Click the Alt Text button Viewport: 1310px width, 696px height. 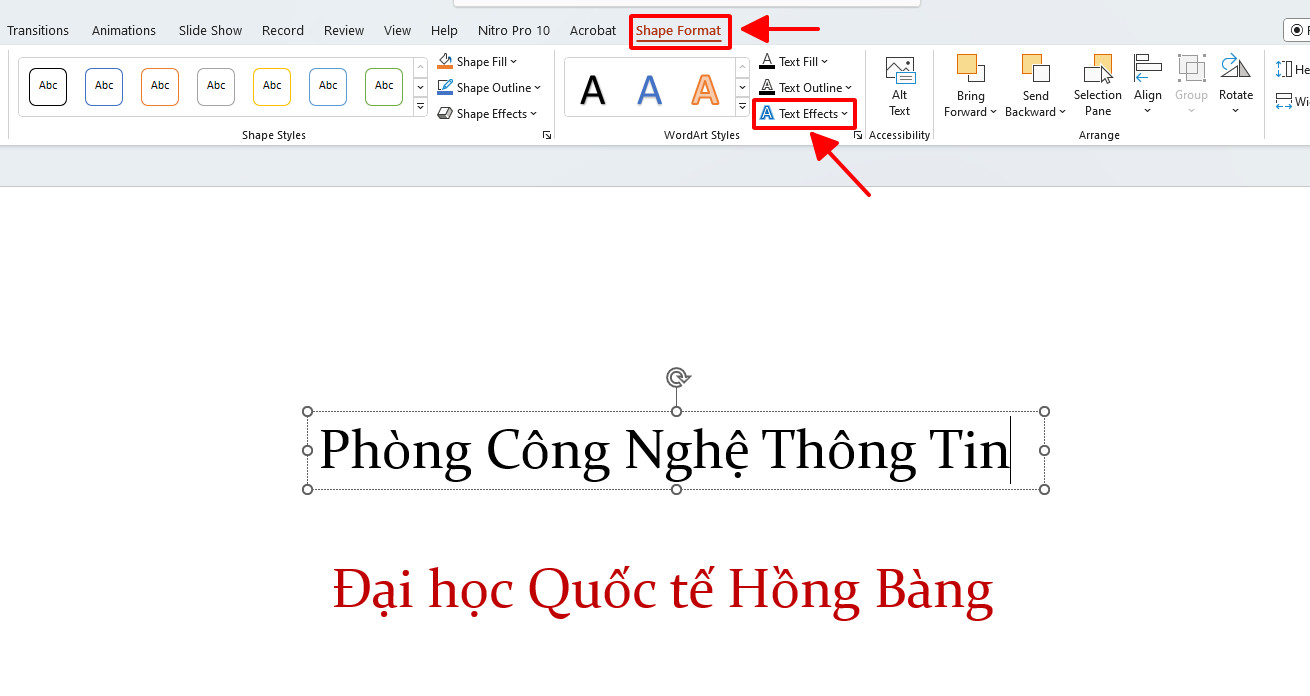tap(900, 88)
